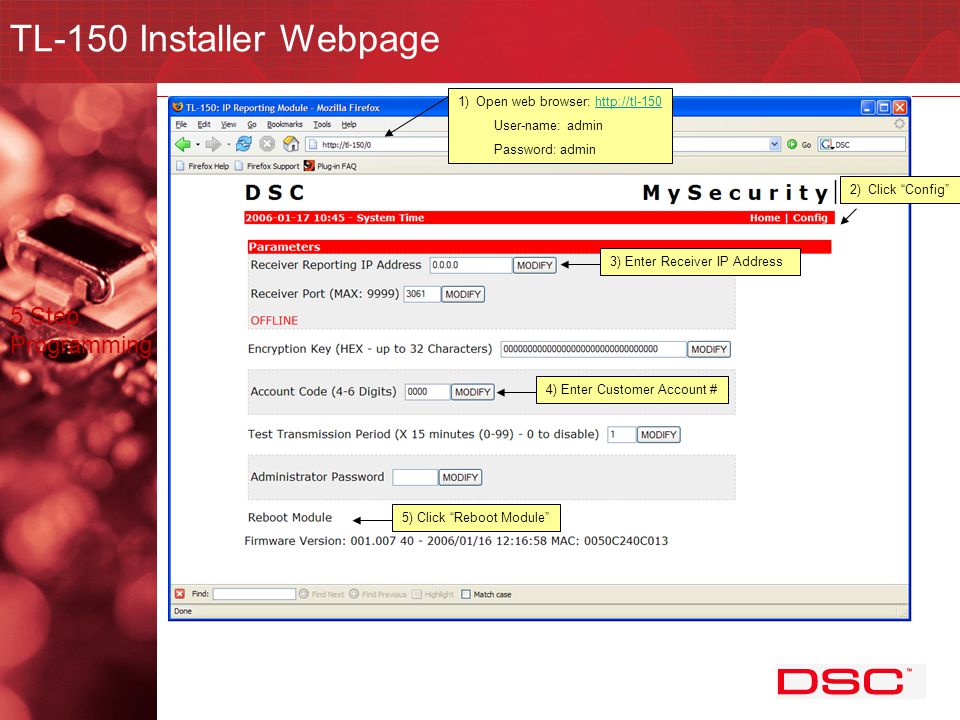Open the Firefox Help bookmark
Viewport: 960px width, 720px height.
[x=203, y=166]
